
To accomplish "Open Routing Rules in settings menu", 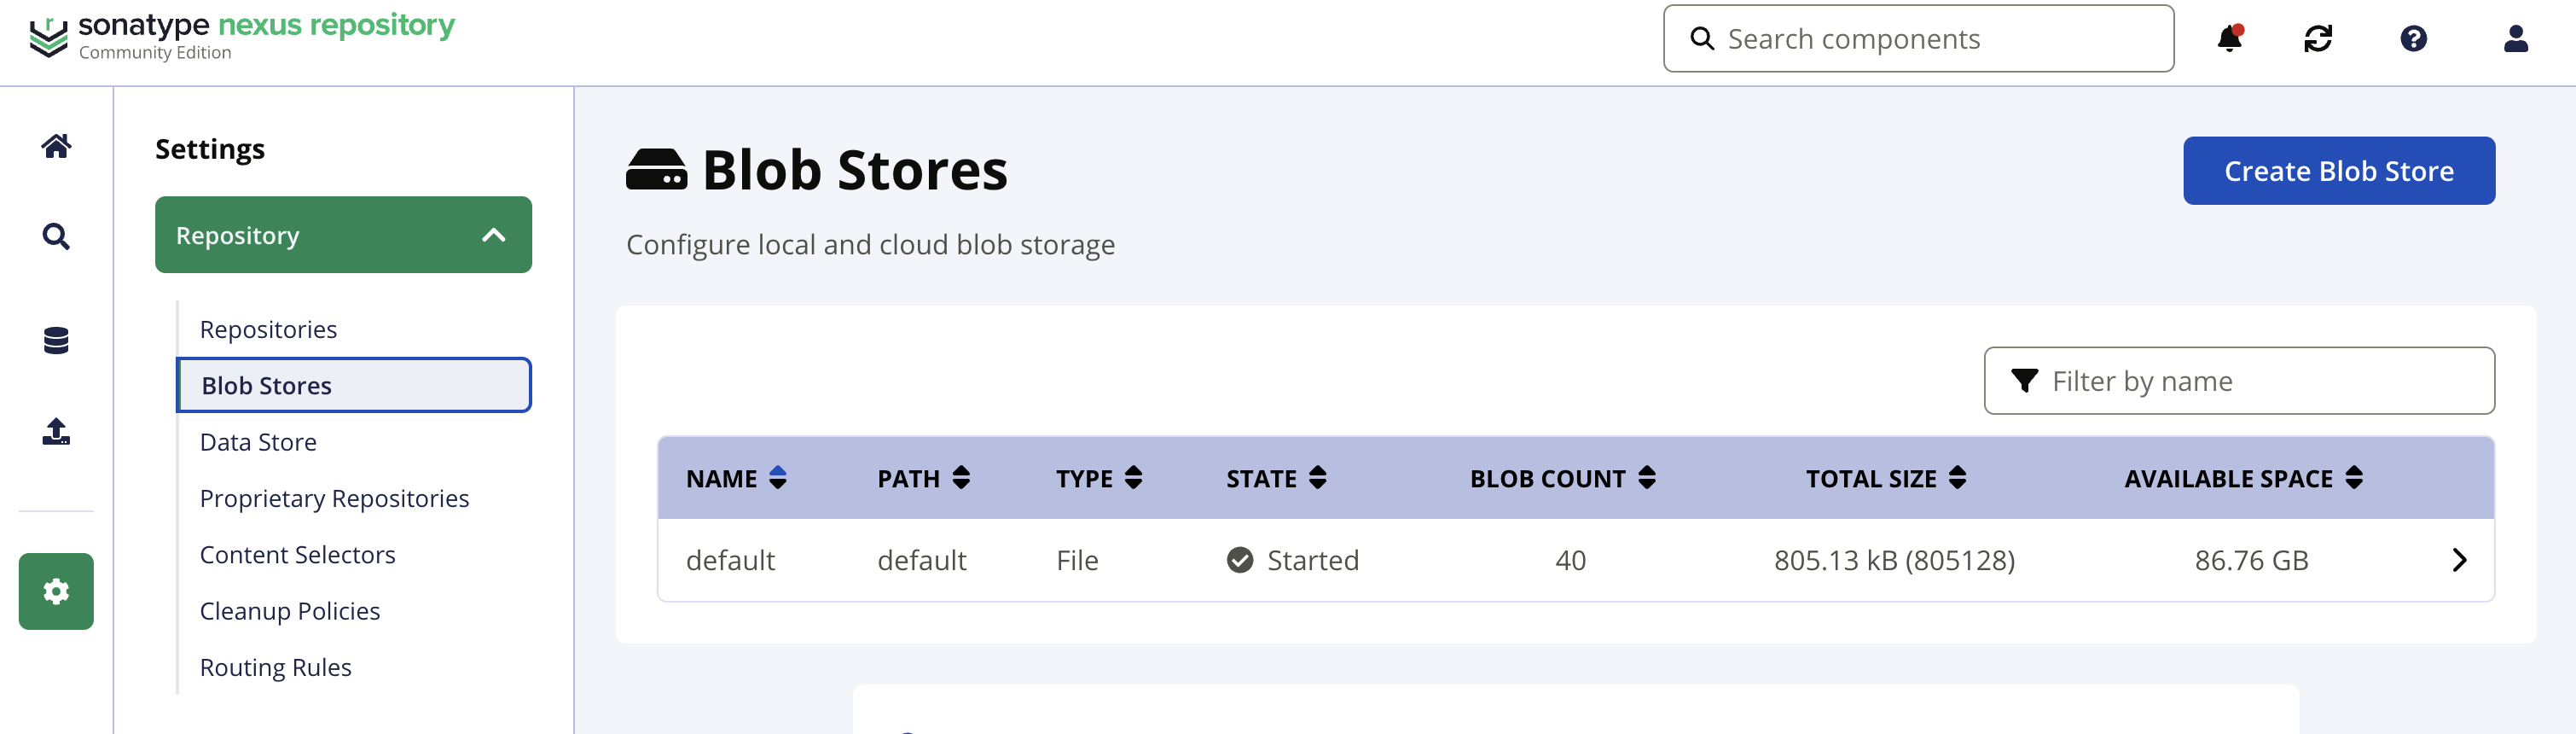I will pos(276,667).
